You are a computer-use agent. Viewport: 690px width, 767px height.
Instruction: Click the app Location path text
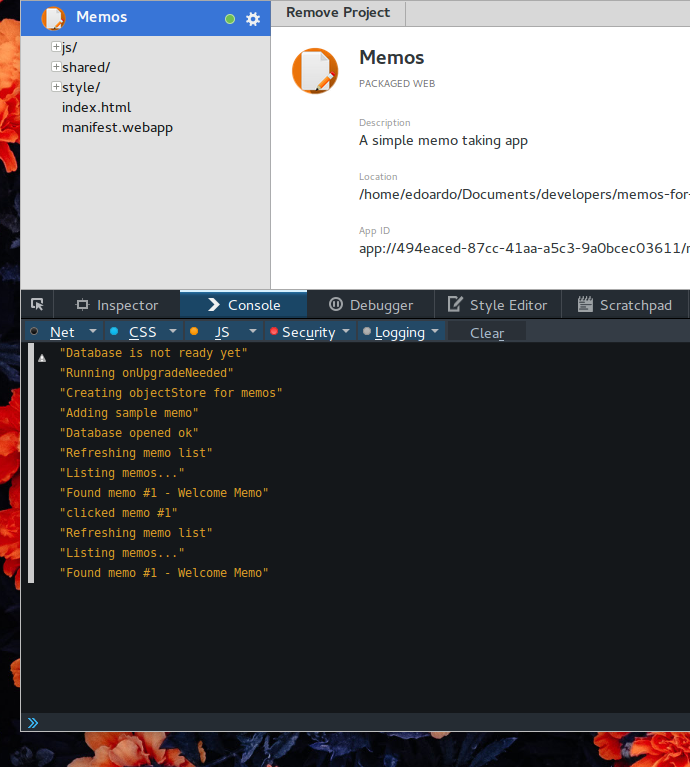pos(524,195)
